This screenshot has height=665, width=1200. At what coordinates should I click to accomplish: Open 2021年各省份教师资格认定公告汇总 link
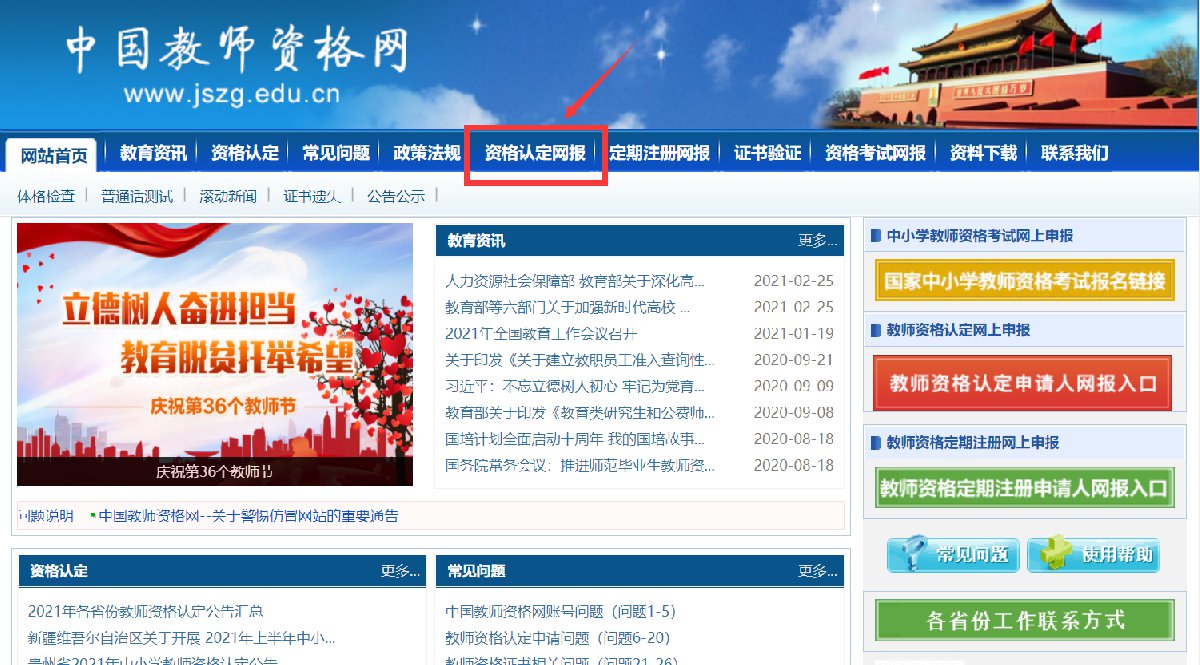[146, 611]
